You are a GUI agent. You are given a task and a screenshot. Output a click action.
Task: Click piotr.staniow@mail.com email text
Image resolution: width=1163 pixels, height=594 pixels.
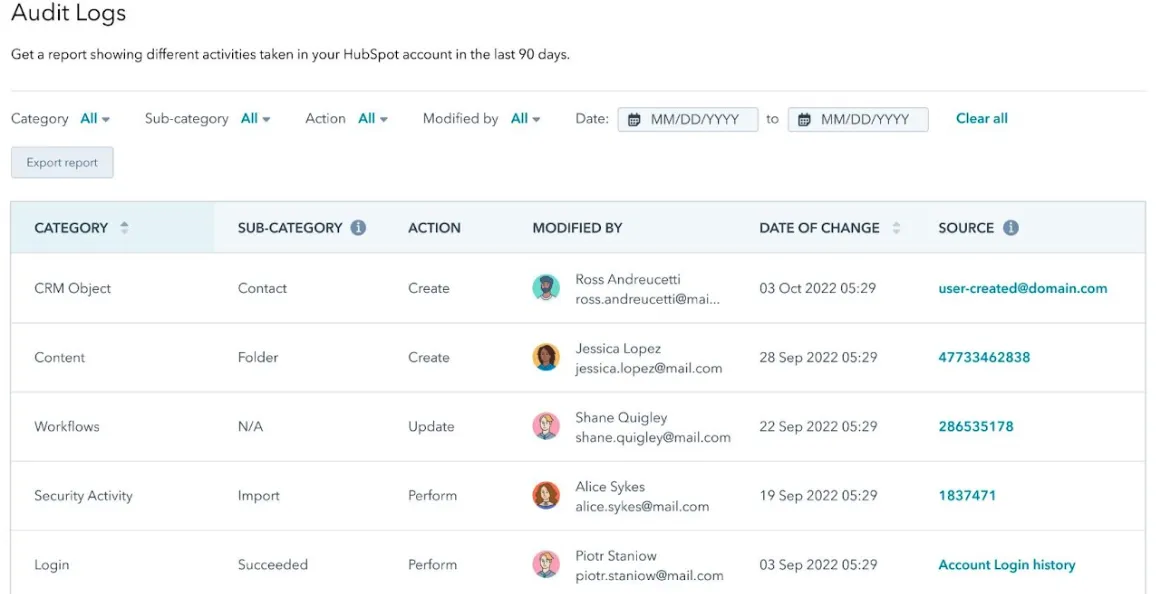click(649, 576)
